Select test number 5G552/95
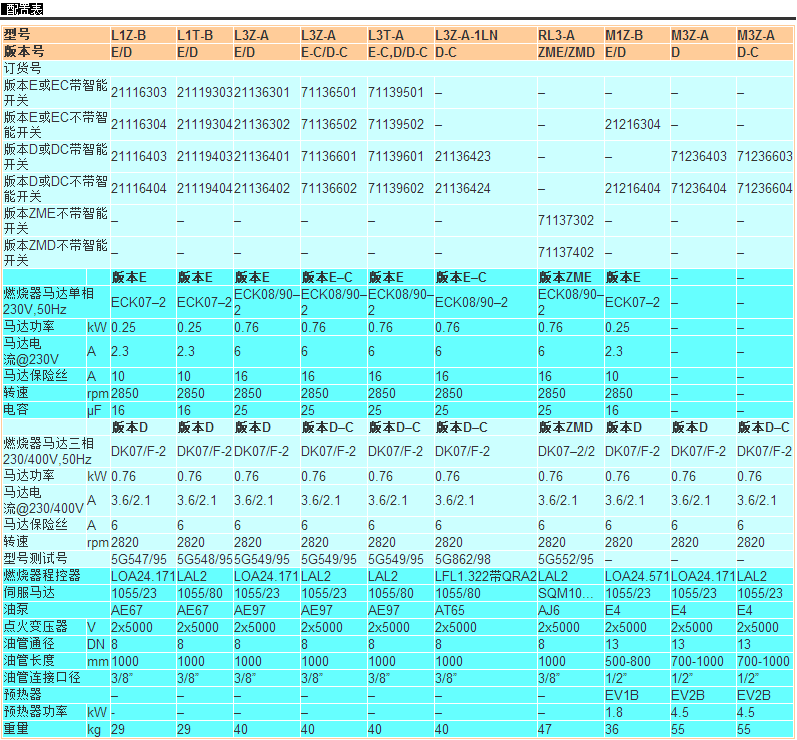 (566, 560)
